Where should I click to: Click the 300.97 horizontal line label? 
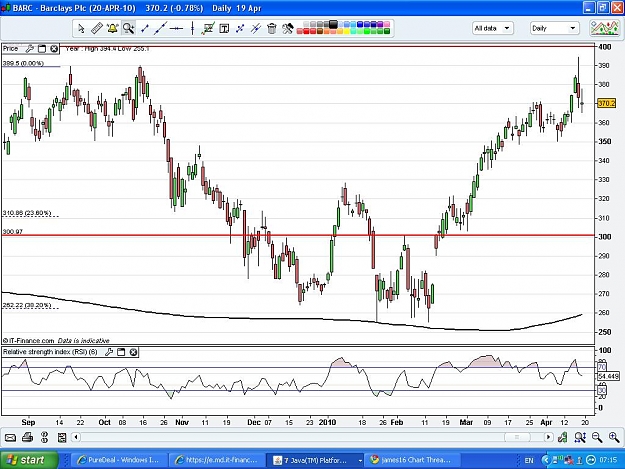[13, 232]
